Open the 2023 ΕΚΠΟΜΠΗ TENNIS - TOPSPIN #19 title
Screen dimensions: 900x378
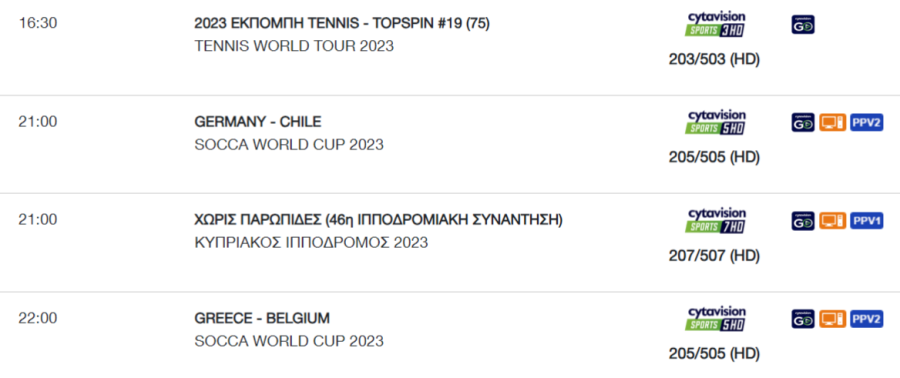coord(342,24)
